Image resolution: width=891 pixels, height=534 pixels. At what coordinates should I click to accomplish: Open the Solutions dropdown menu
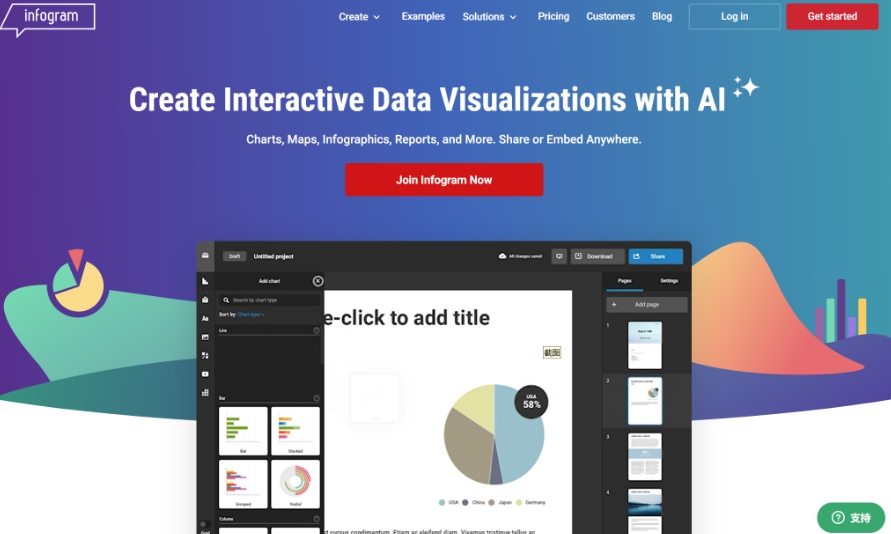coord(489,16)
